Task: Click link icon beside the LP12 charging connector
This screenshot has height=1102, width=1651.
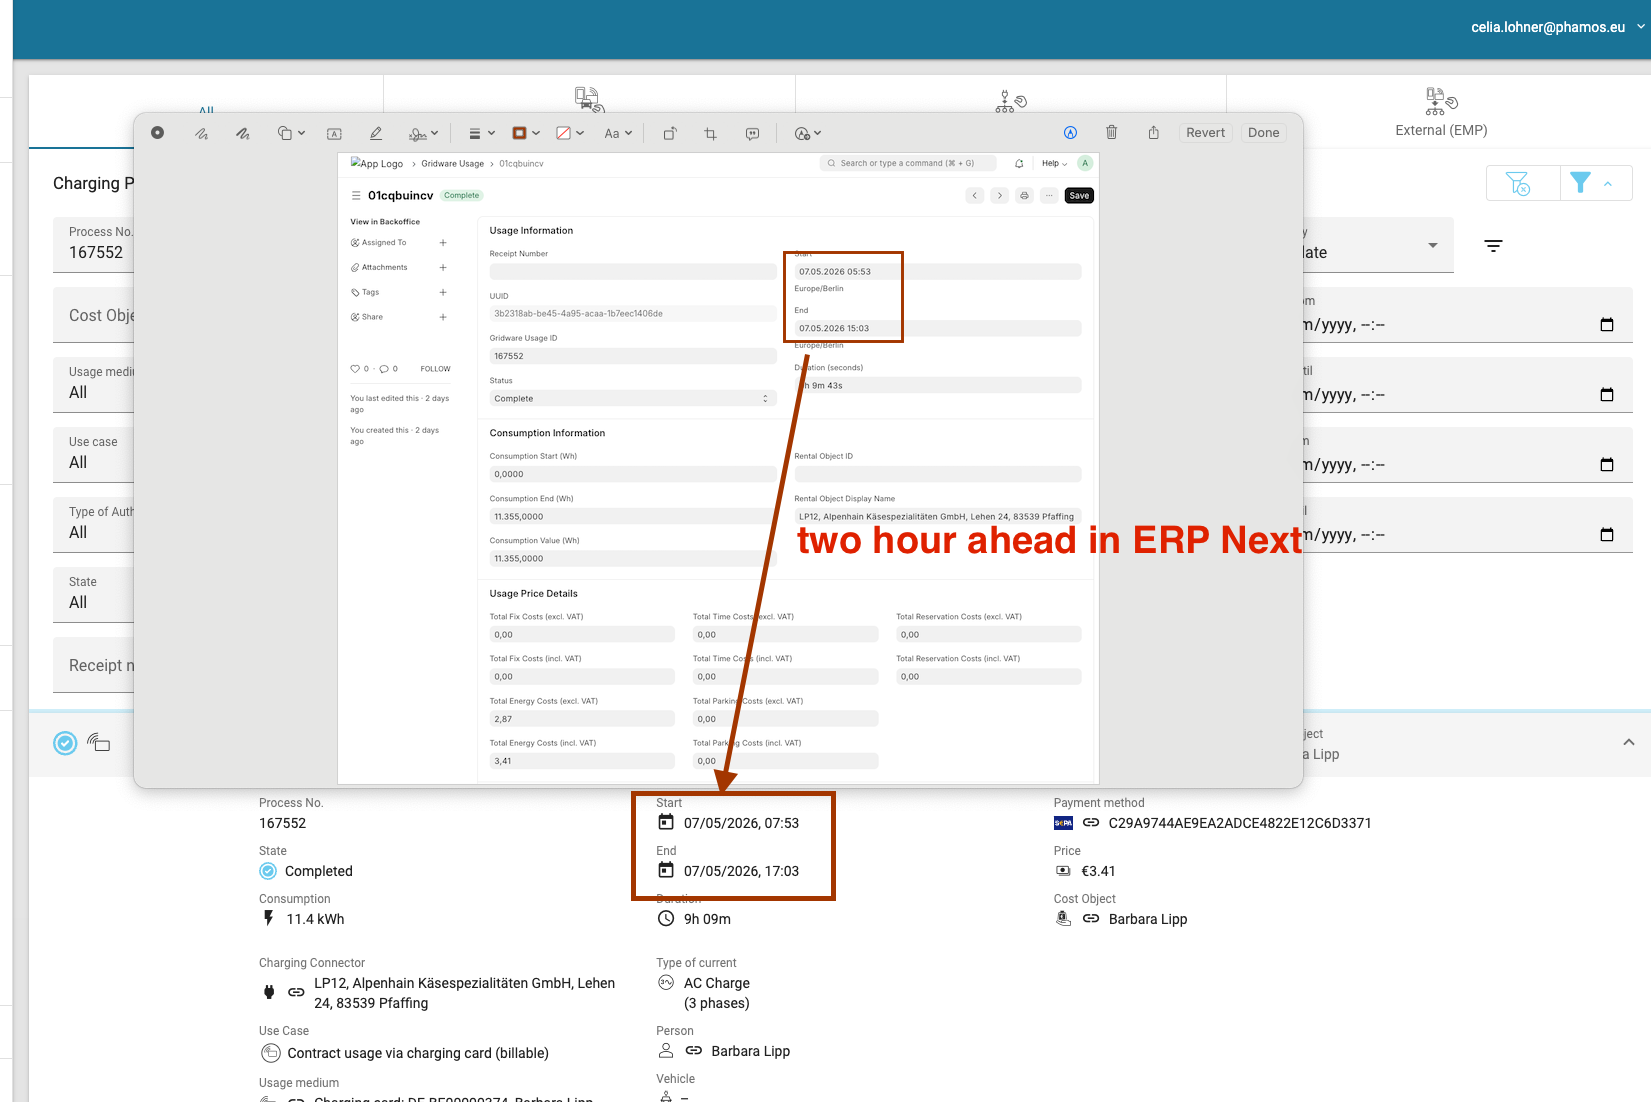Action: [x=296, y=993]
